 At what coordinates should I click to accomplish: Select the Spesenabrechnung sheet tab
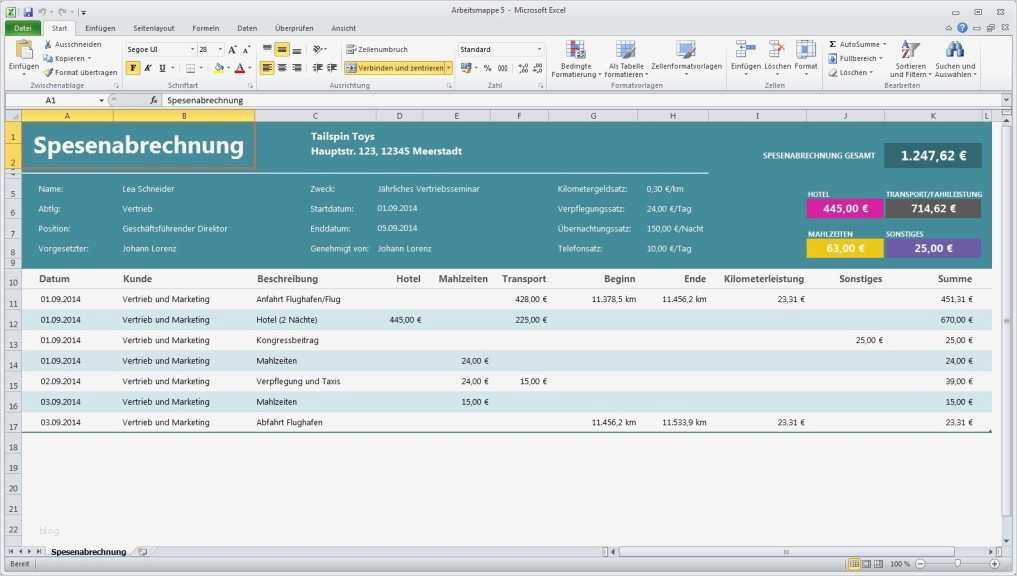coord(88,552)
